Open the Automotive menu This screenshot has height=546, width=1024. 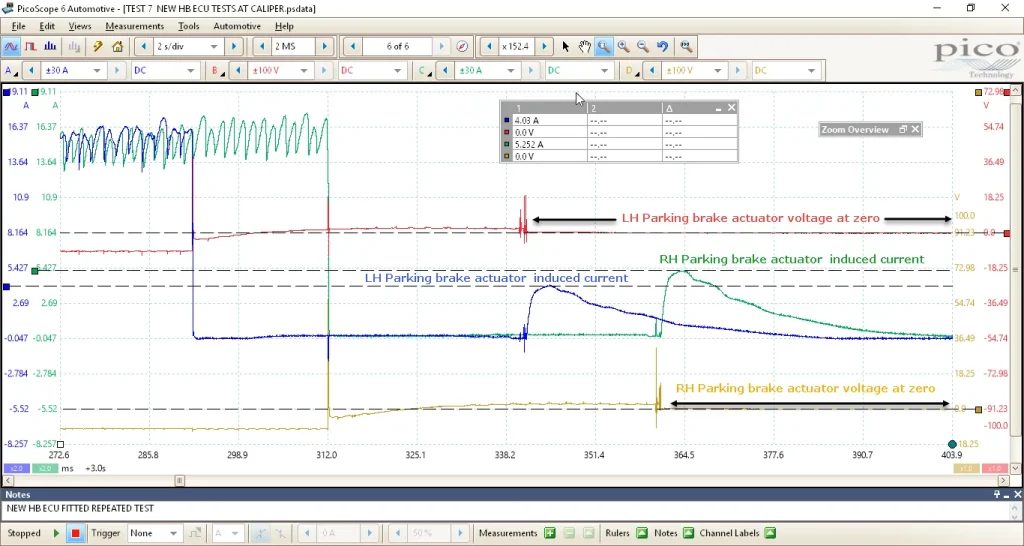click(x=237, y=26)
